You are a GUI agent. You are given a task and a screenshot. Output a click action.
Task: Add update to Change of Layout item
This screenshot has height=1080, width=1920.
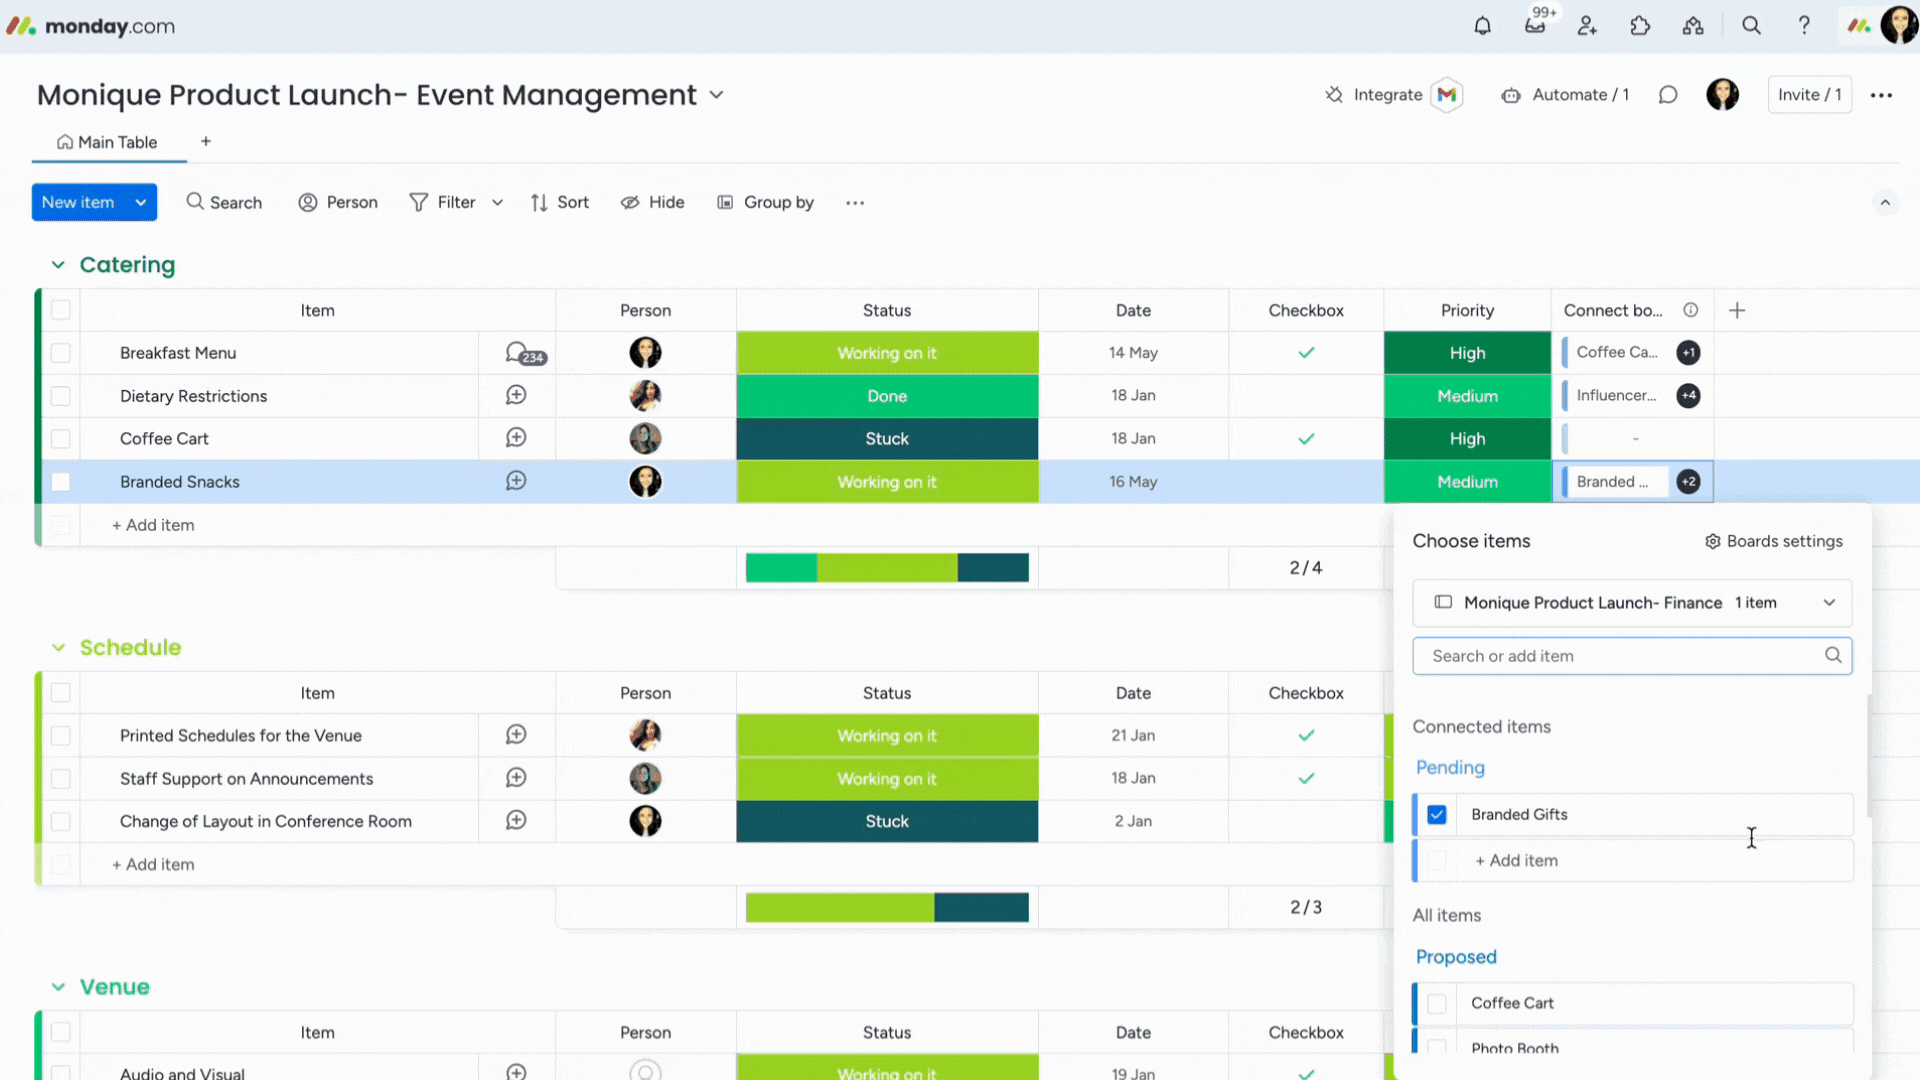(516, 821)
